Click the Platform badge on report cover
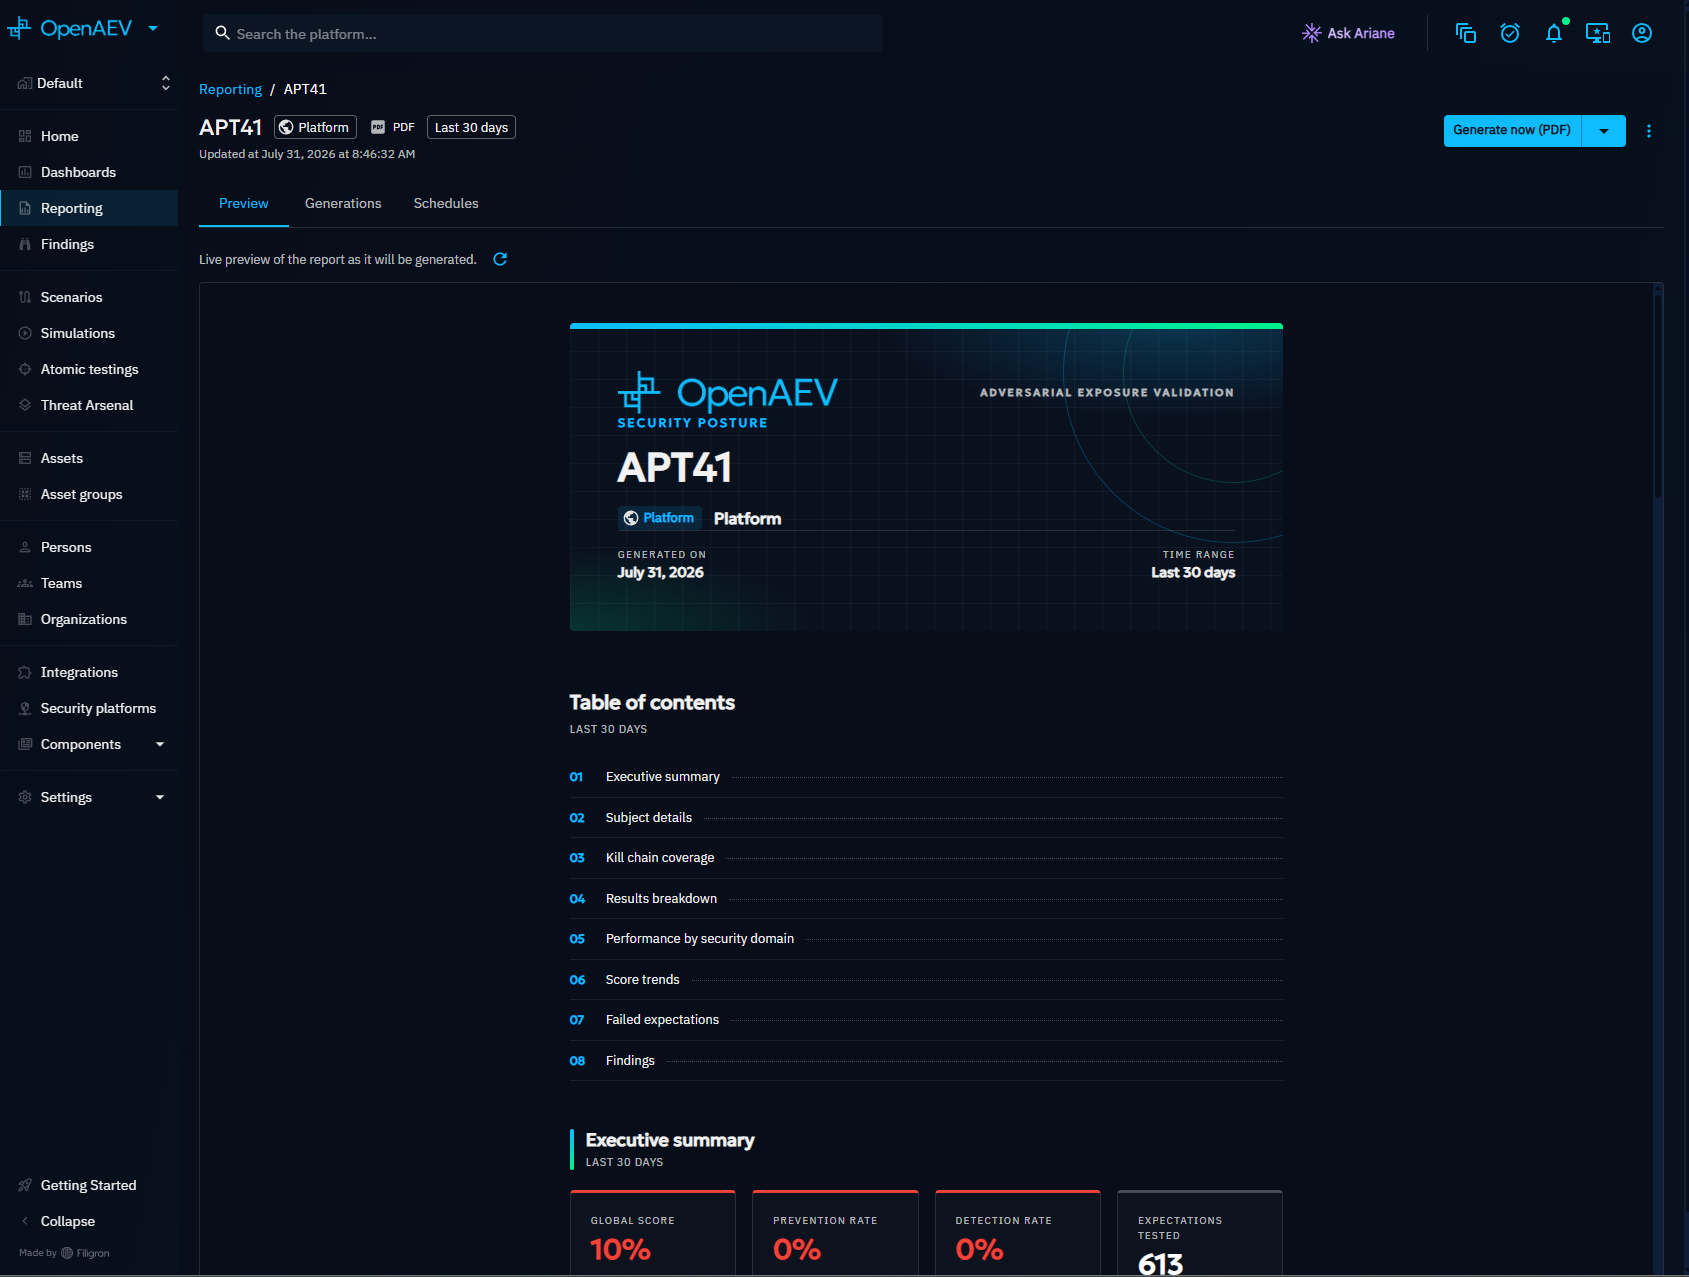The height and width of the screenshot is (1277, 1689). click(659, 518)
